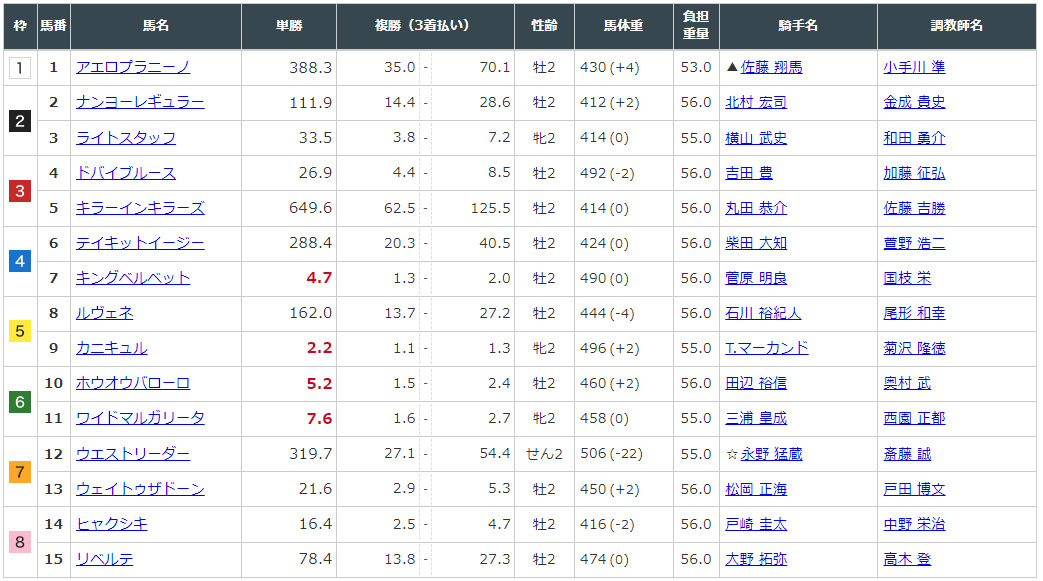This screenshot has height=581, width=1043.
Task: Click the green frame number 6 box
Action: tap(20, 401)
